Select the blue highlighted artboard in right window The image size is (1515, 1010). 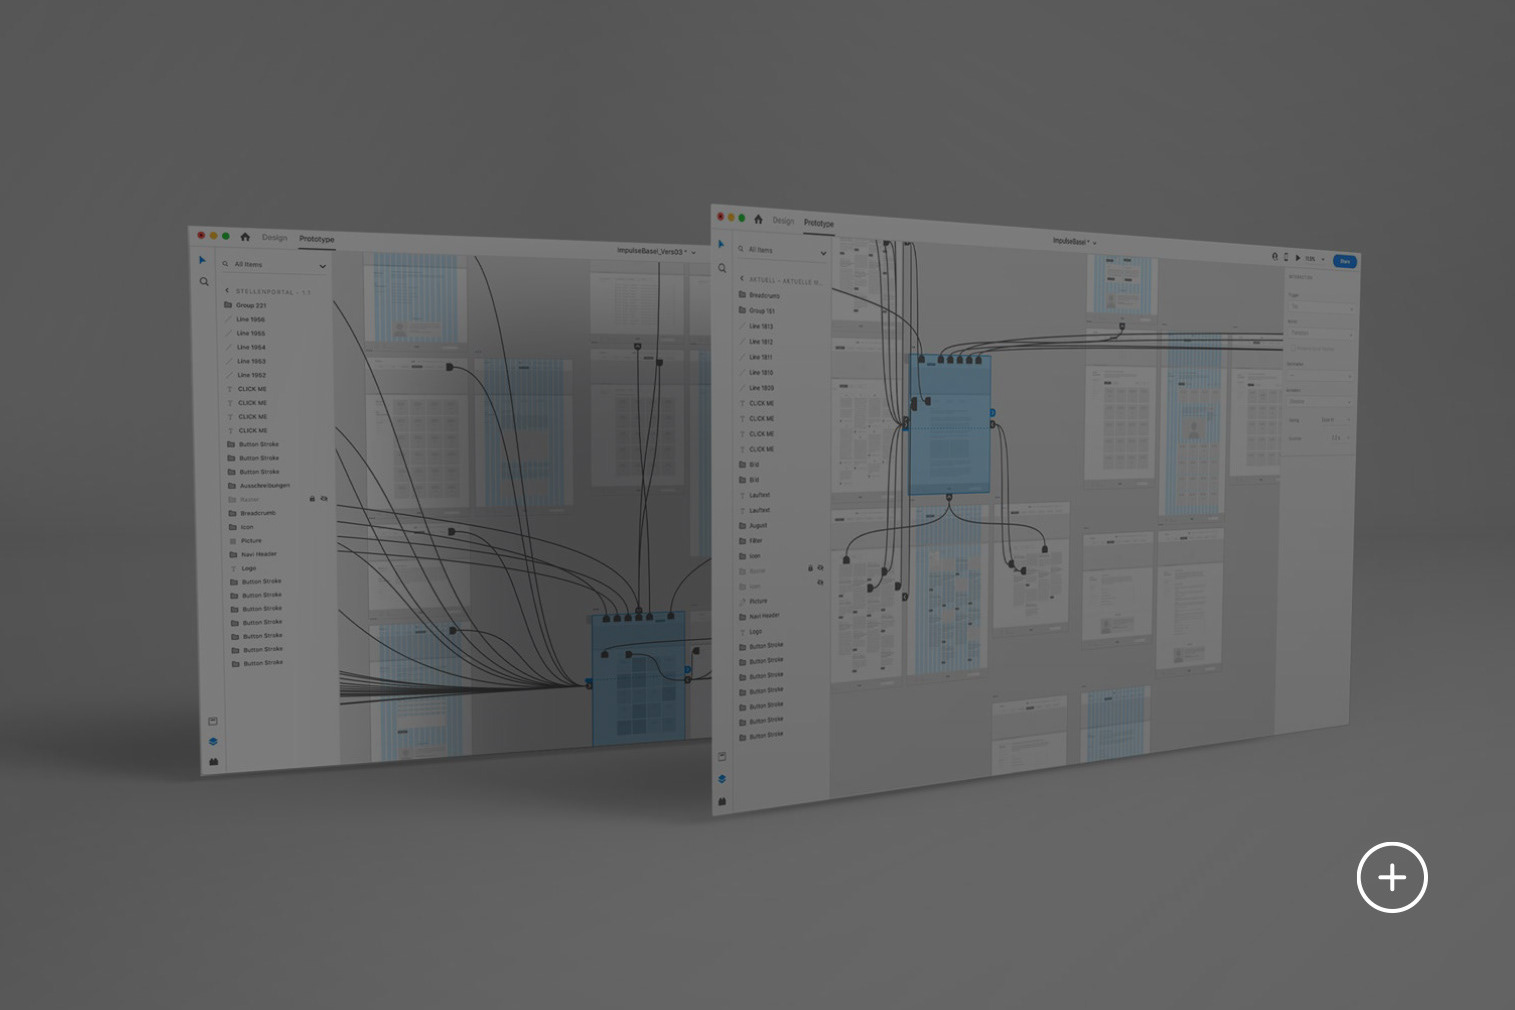[950, 425]
